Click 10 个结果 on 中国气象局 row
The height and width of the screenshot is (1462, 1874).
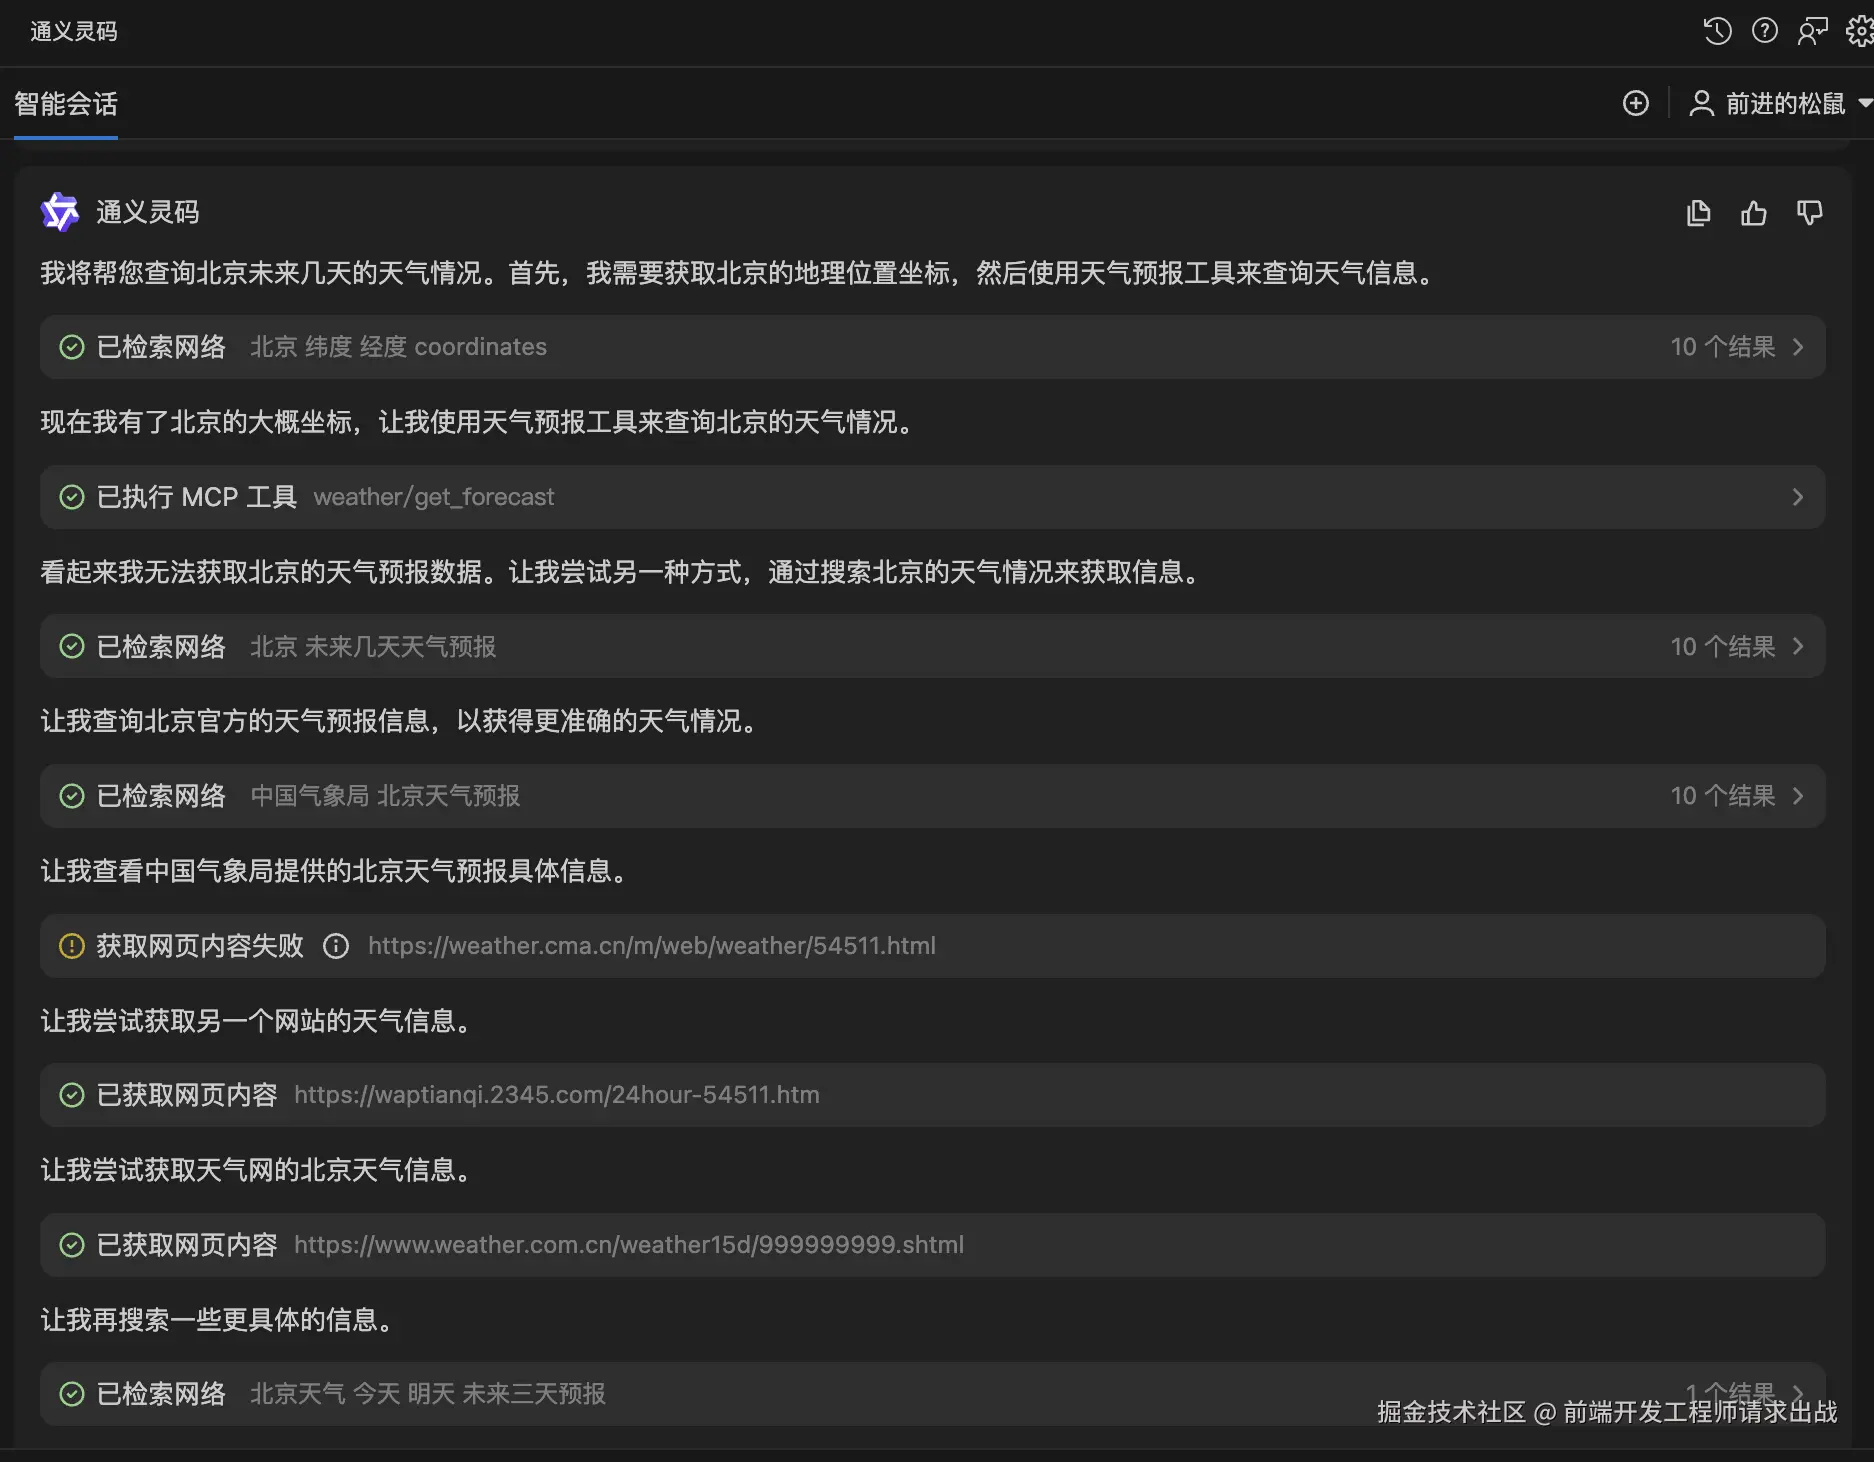[x=1723, y=796]
